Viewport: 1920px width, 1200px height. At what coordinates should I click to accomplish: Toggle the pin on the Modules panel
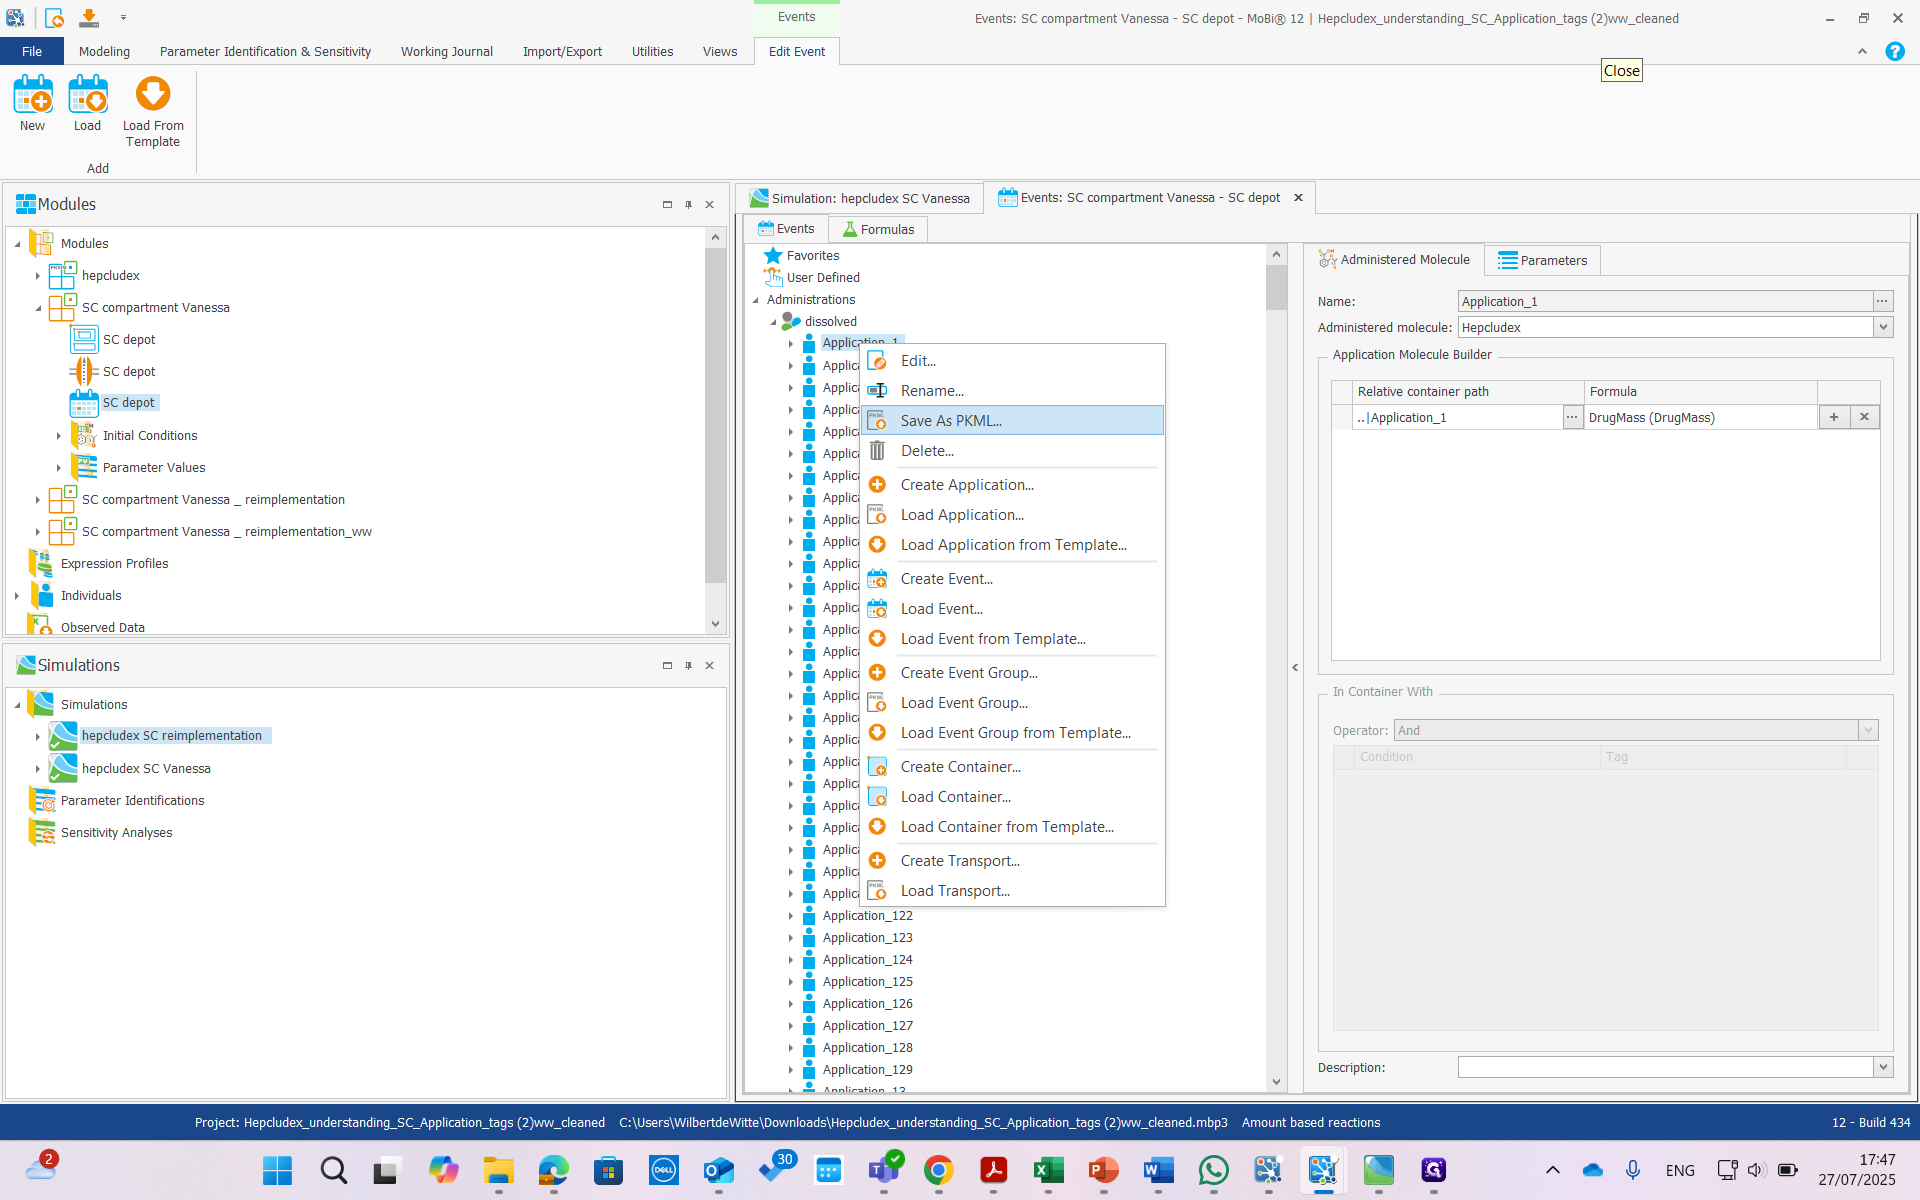tap(688, 204)
